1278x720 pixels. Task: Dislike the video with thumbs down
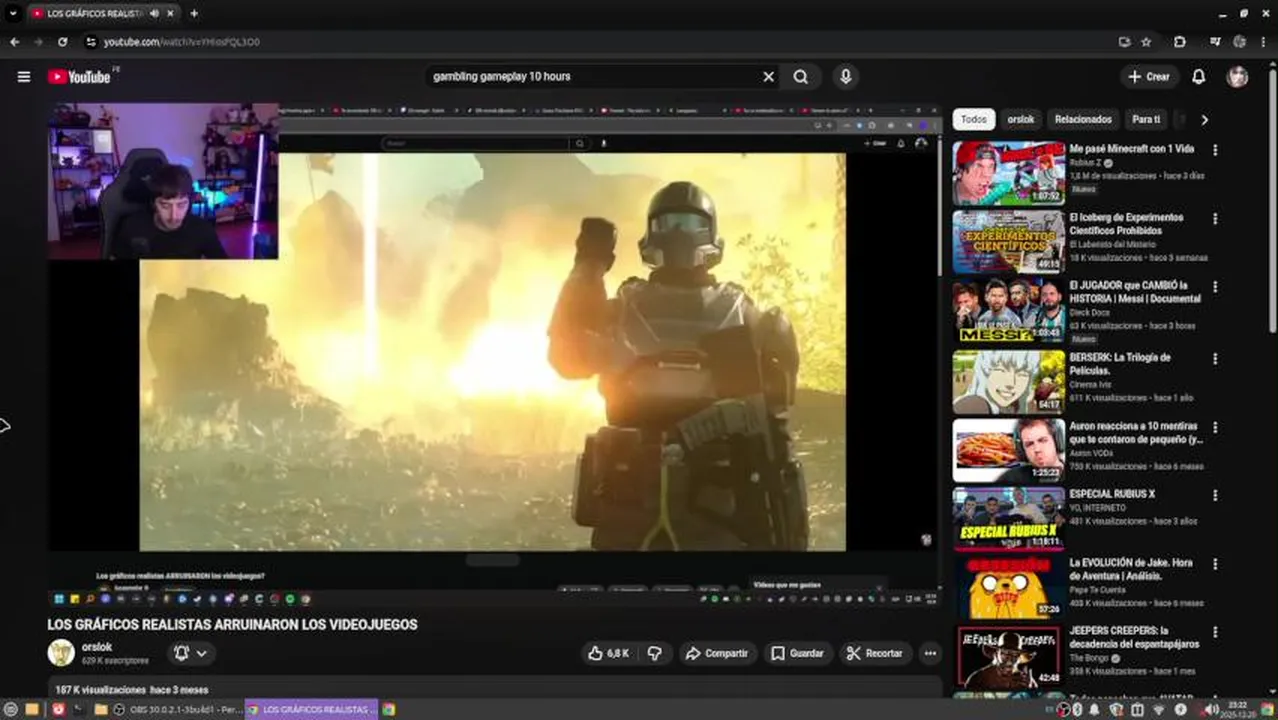(x=655, y=653)
